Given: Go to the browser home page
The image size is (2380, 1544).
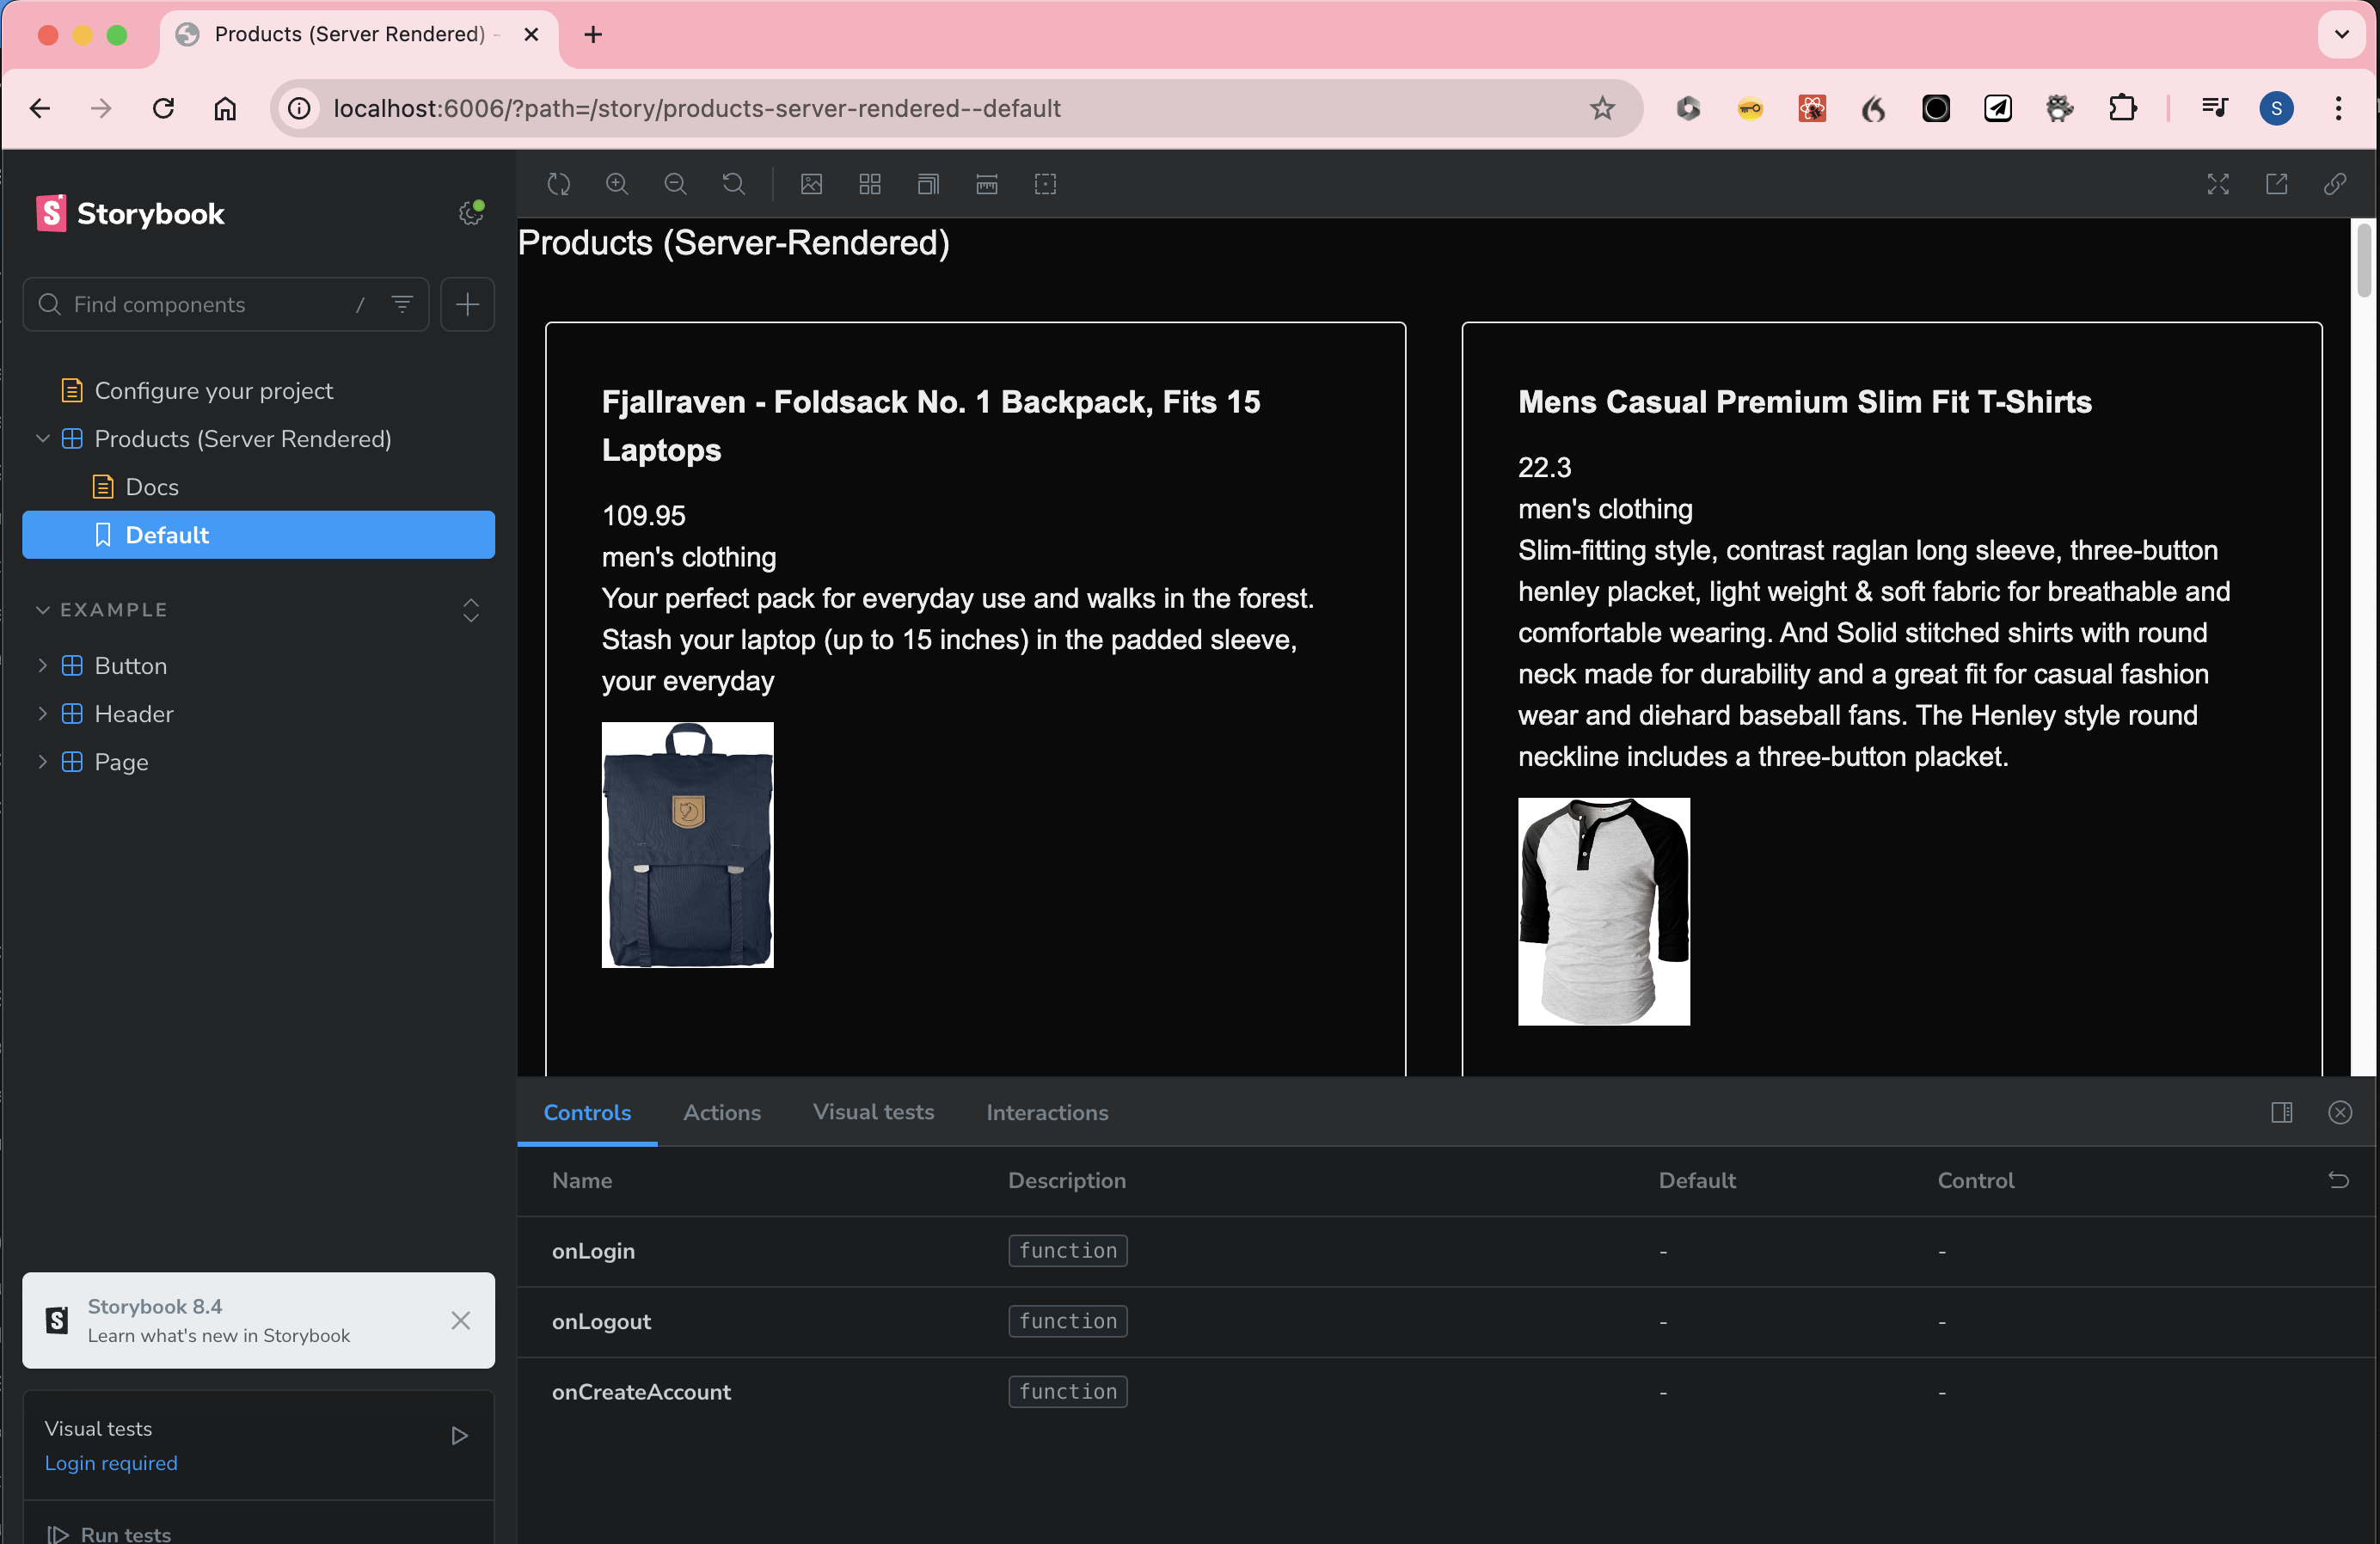Looking at the screenshot, I should 225,108.
